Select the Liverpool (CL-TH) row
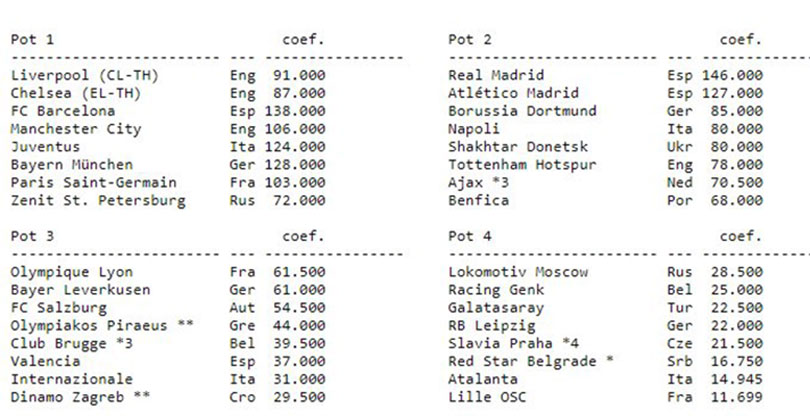The width and height of the screenshot is (810, 416). tap(168, 75)
